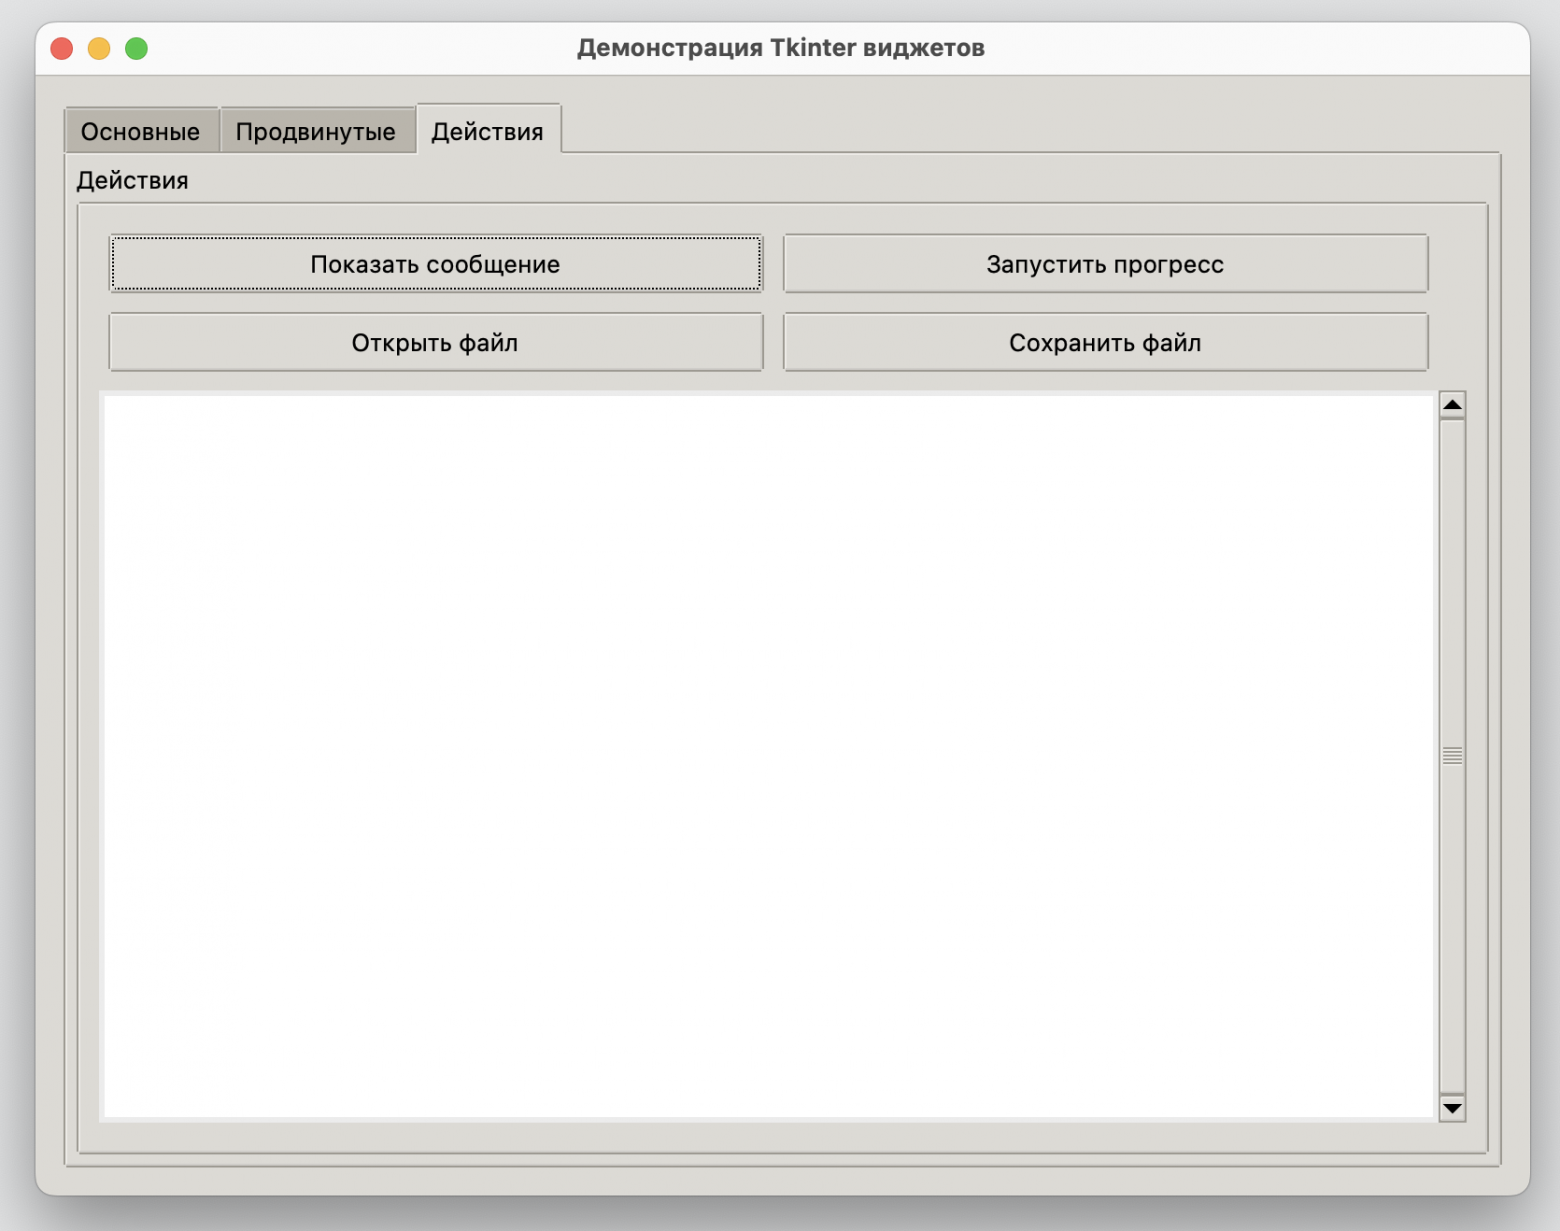The image size is (1560, 1231).
Task: Open the Продвинутые tab
Action: (317, 129)
